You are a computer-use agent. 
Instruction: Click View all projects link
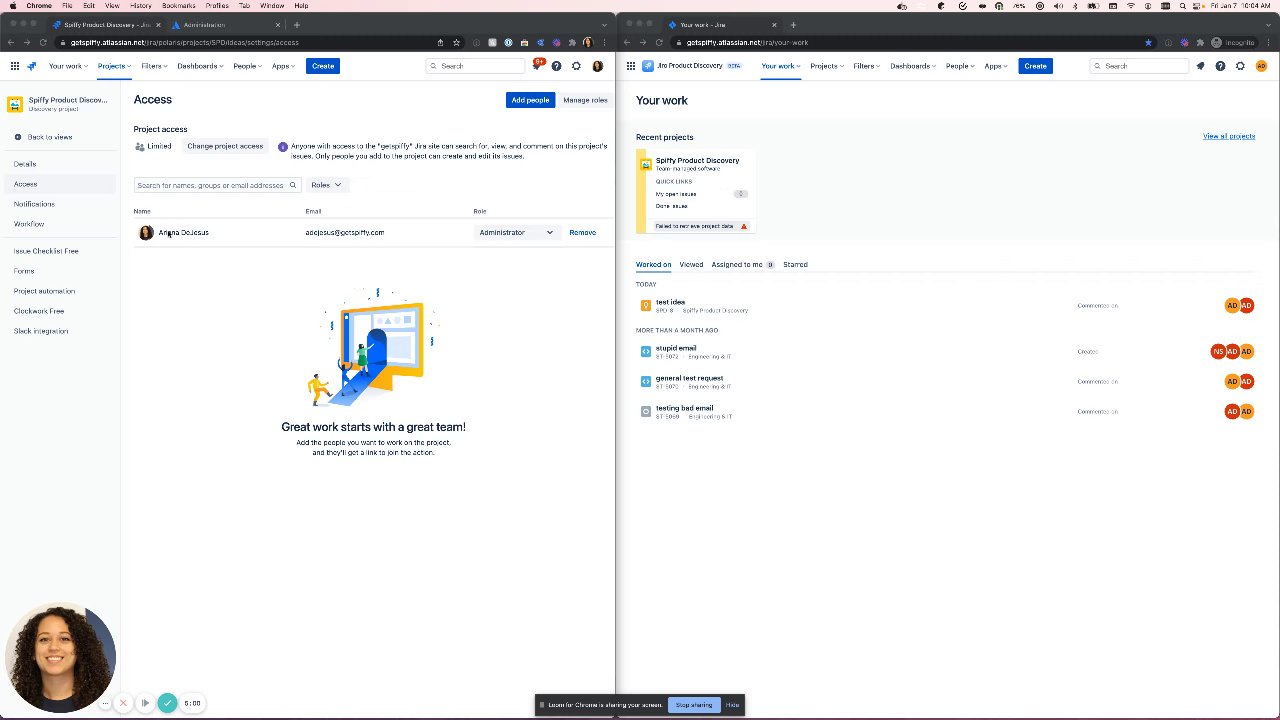(x=1228, y=136)
